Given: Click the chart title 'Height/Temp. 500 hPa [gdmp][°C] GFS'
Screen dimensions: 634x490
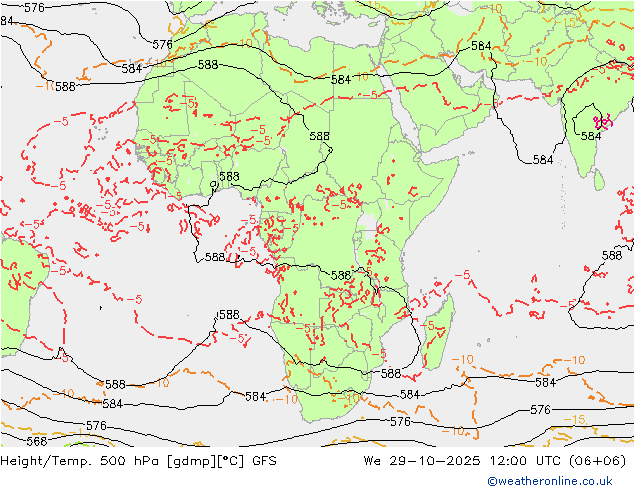Looking at the screenshot, I should tap(138, 461).
